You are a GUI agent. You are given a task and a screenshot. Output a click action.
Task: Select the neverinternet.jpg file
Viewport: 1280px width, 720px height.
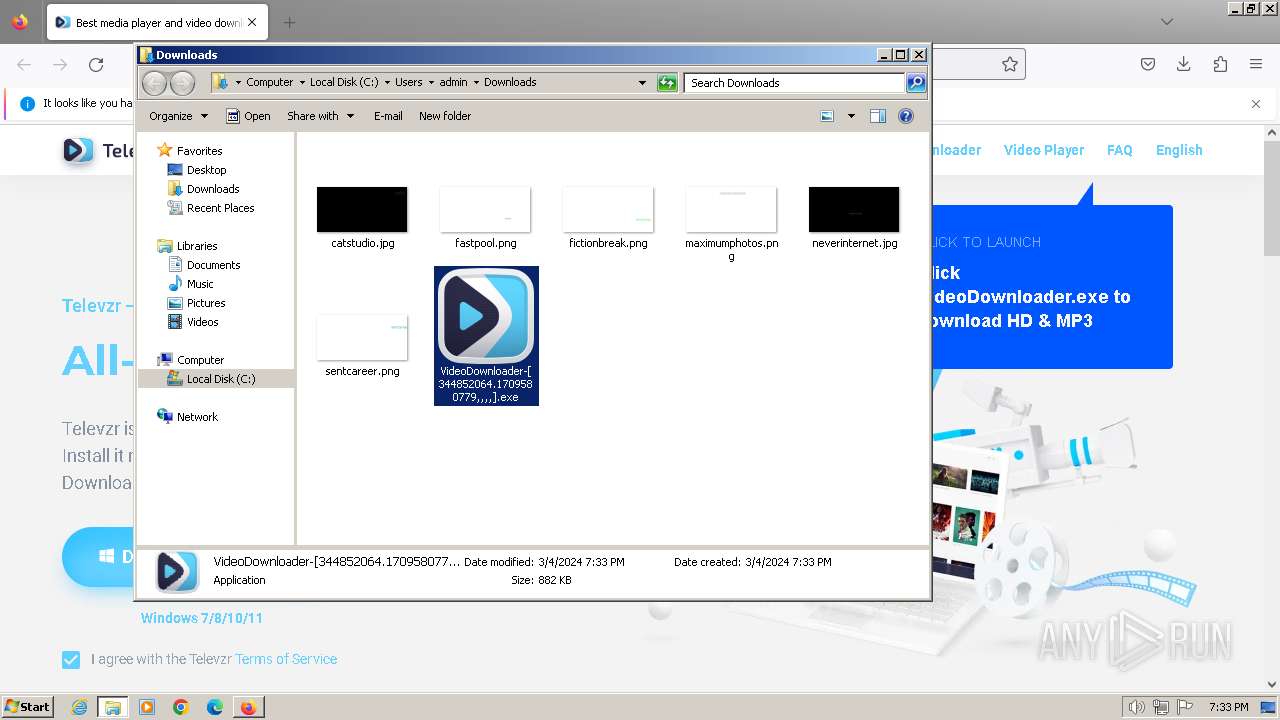pos(854,217)
